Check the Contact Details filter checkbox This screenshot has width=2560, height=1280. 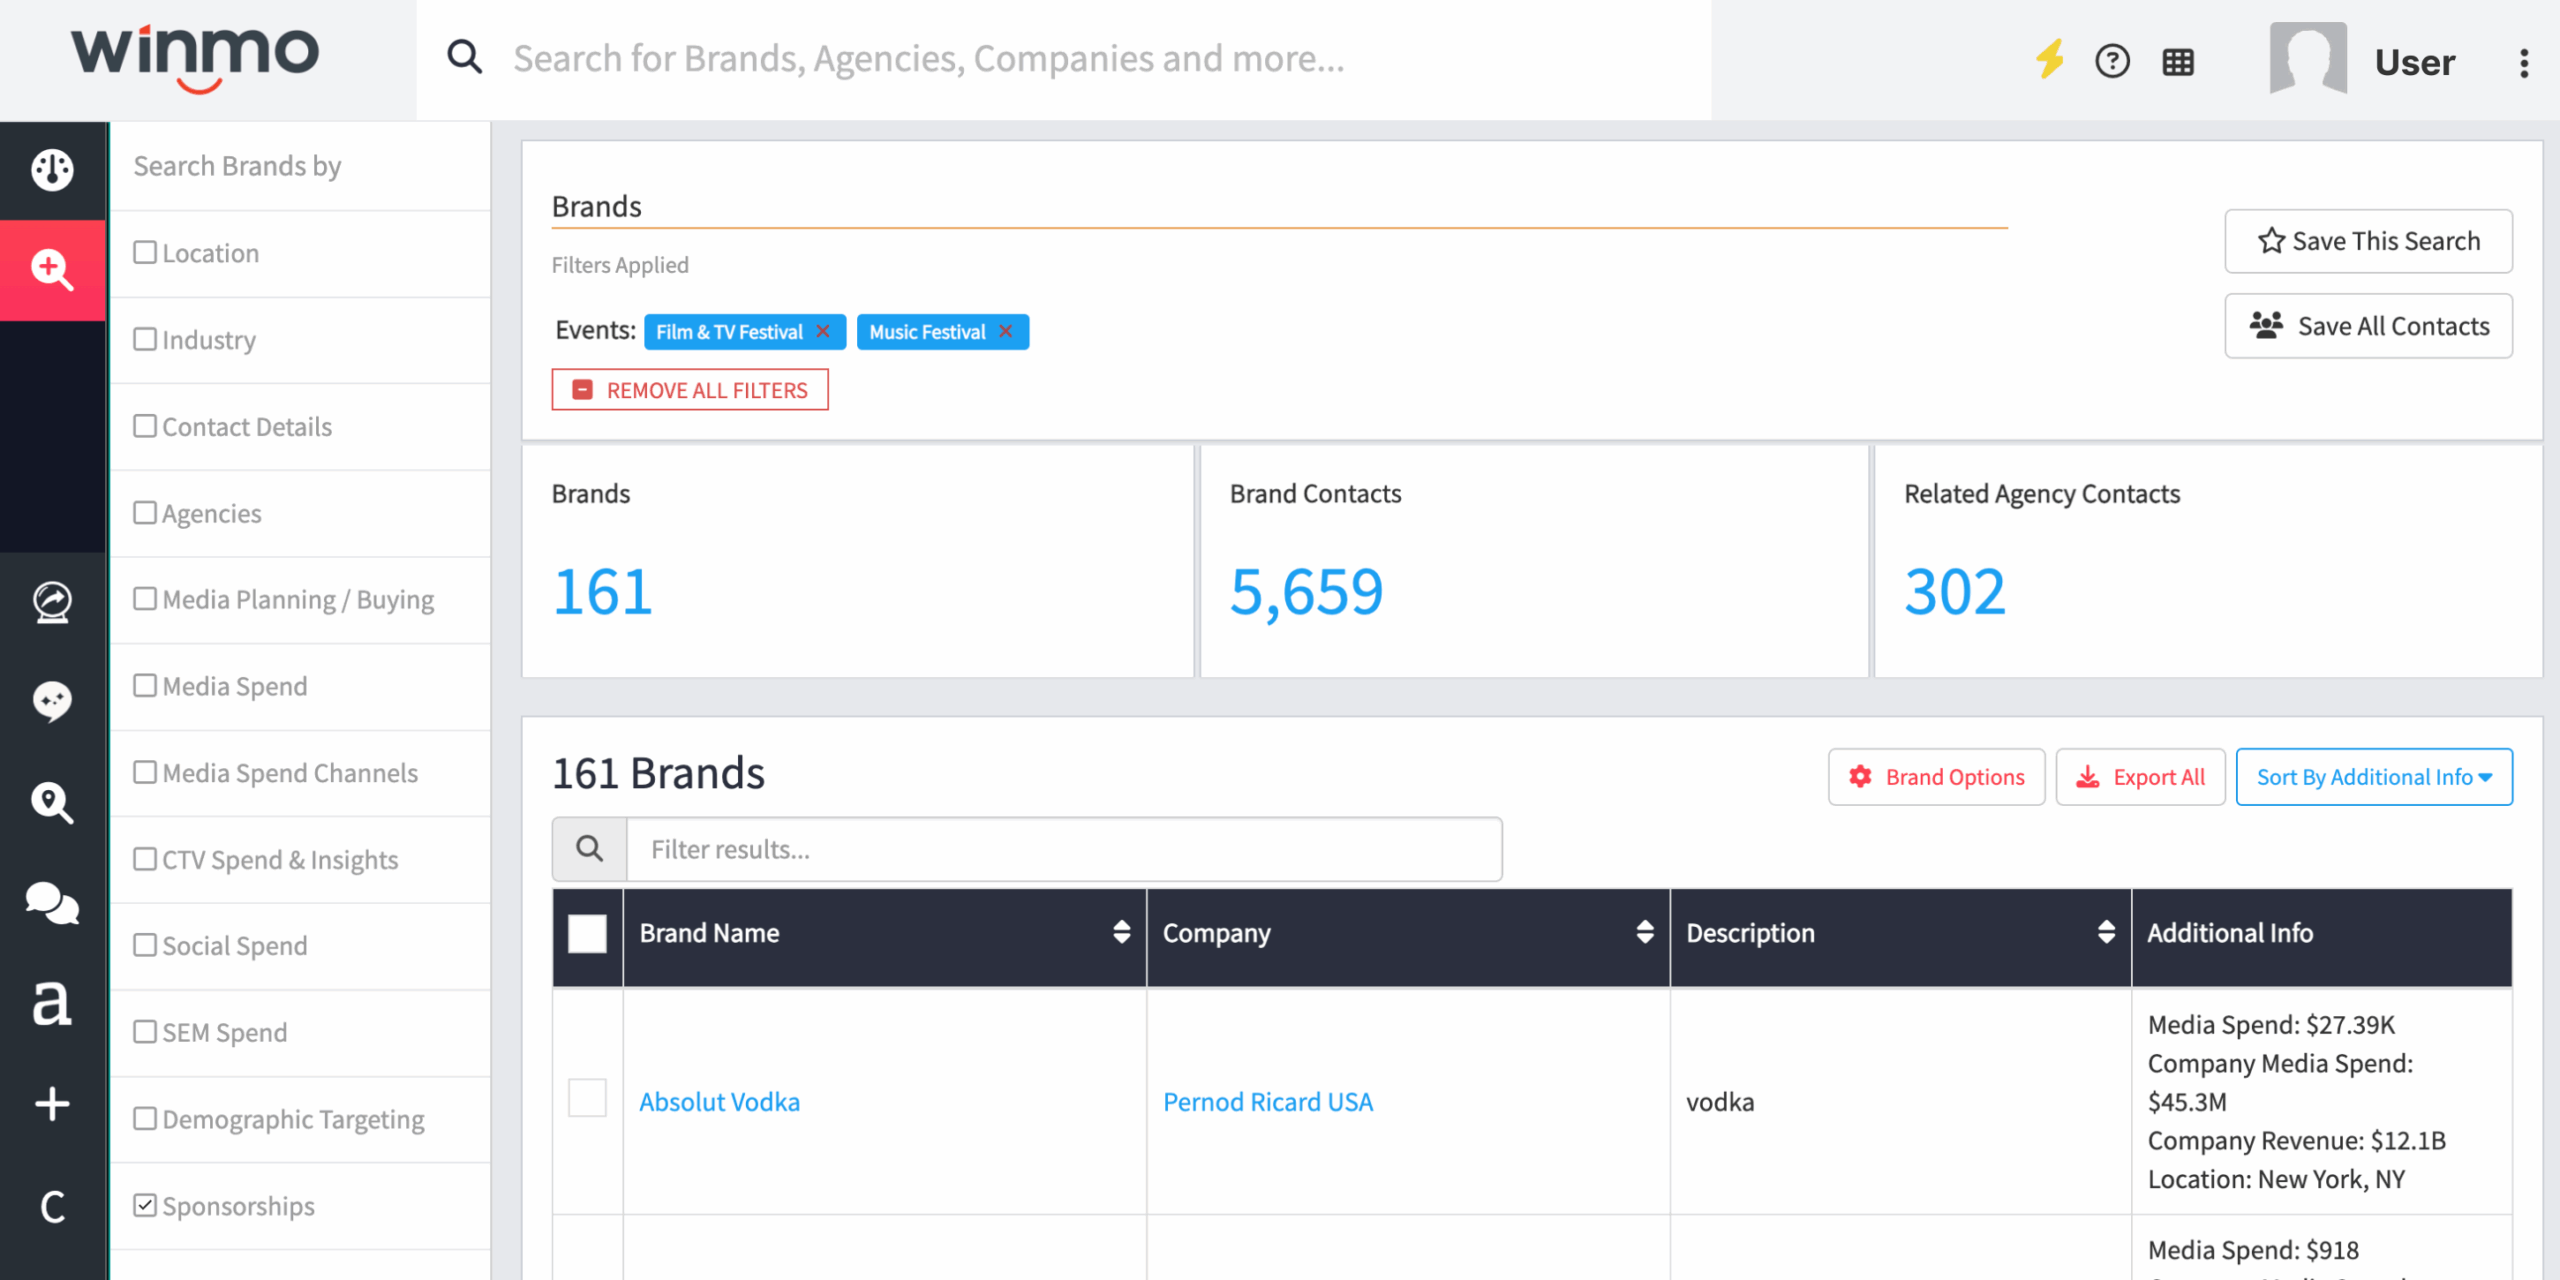(x=145, y=426)
